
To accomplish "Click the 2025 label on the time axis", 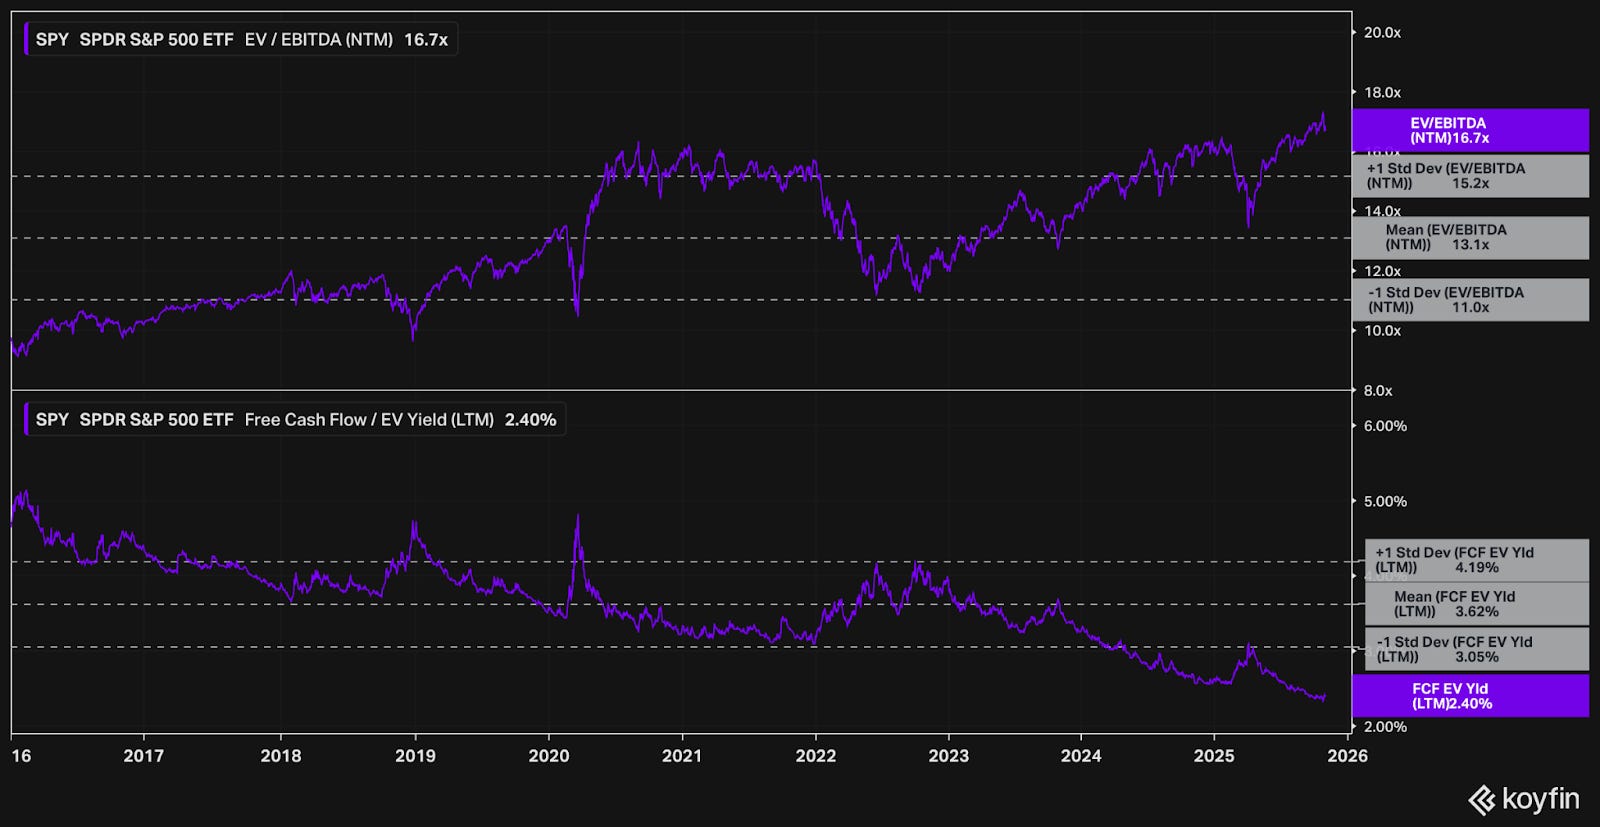I will click(x=1215, y=756).
